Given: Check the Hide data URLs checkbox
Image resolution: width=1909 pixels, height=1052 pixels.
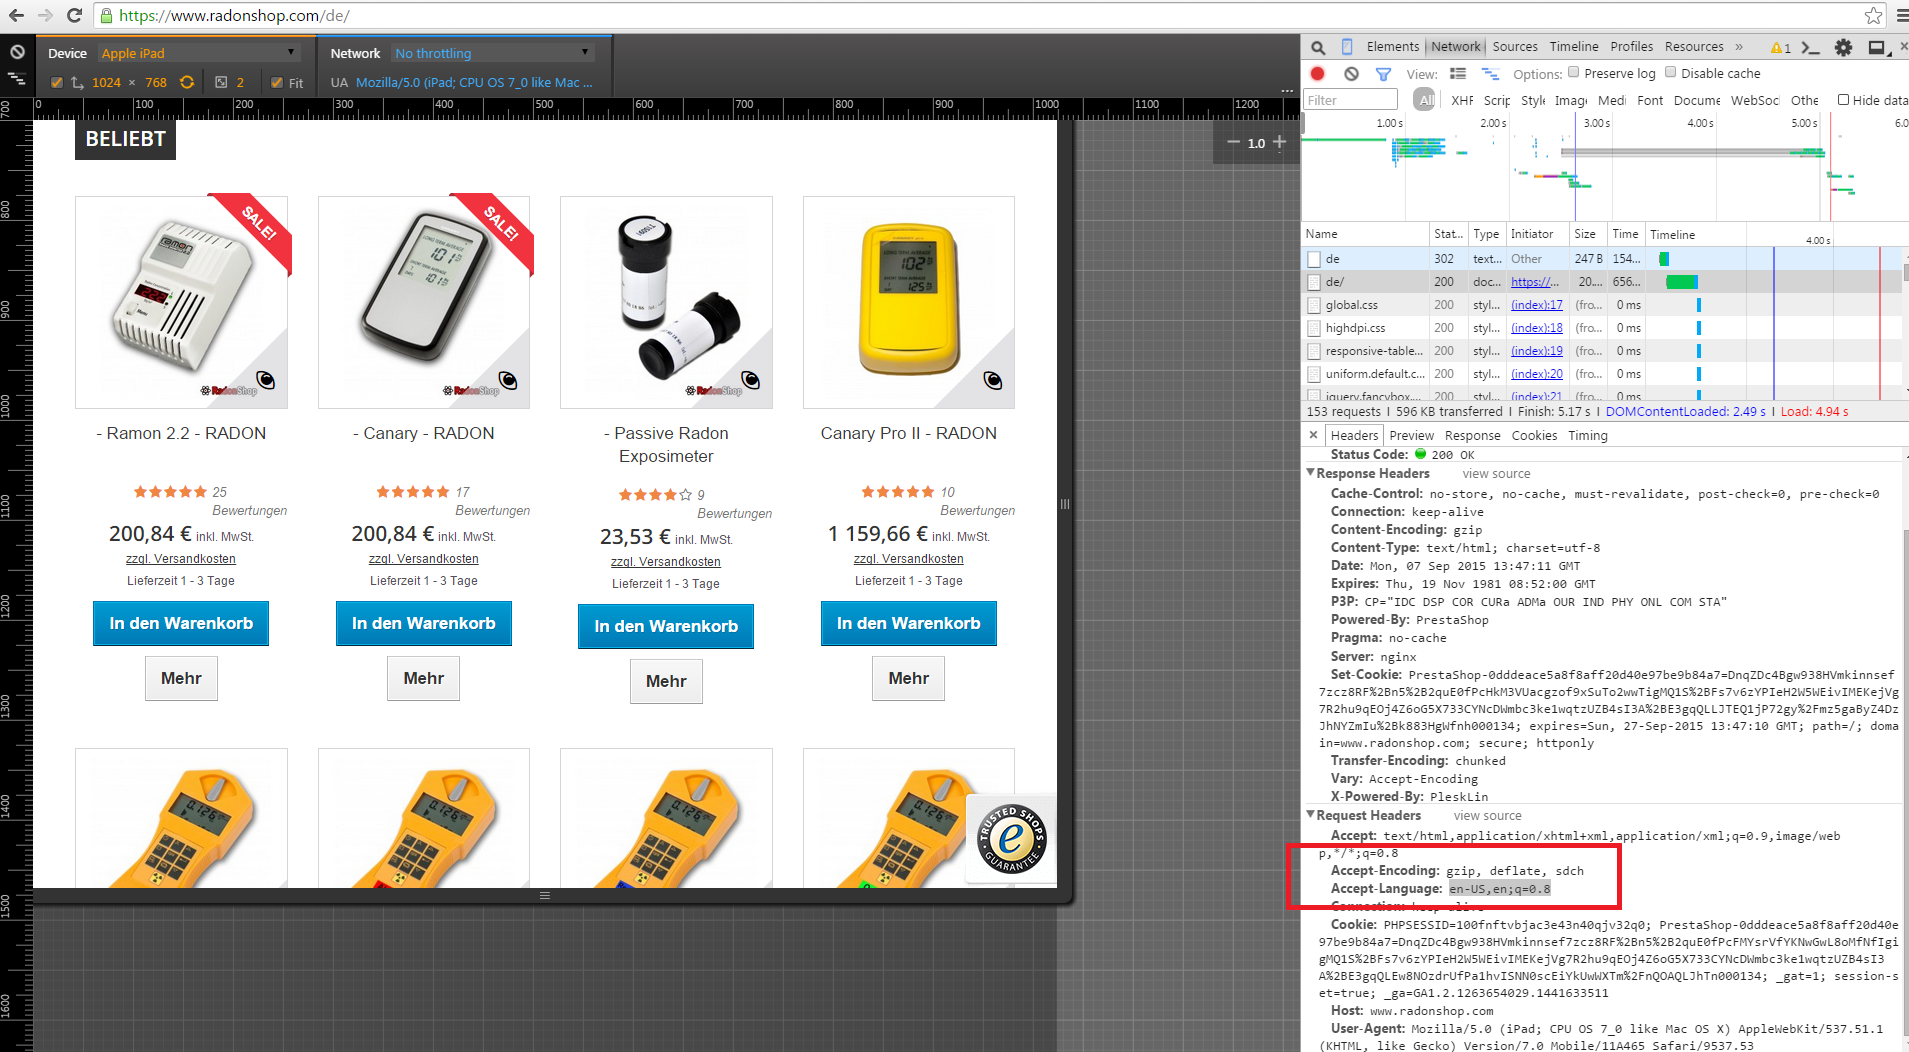Looking at the screenshot, I should [1843, 99].
